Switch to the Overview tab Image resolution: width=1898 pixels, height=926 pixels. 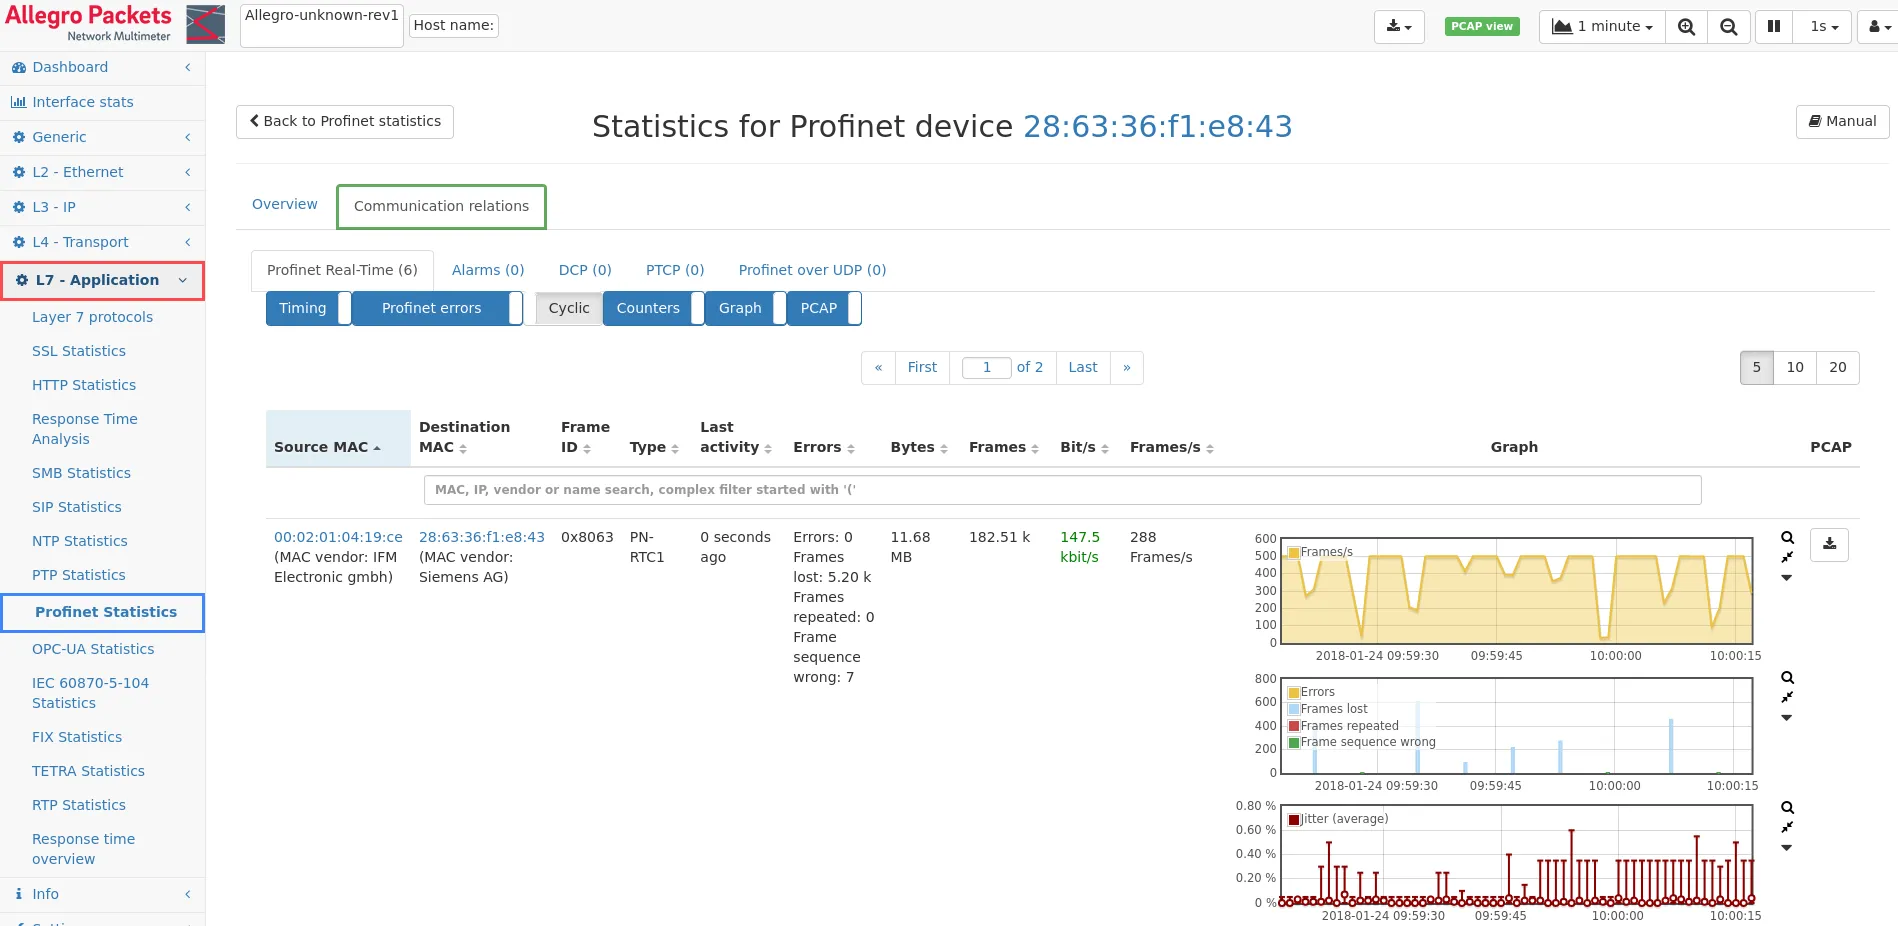tap(285, 204)
